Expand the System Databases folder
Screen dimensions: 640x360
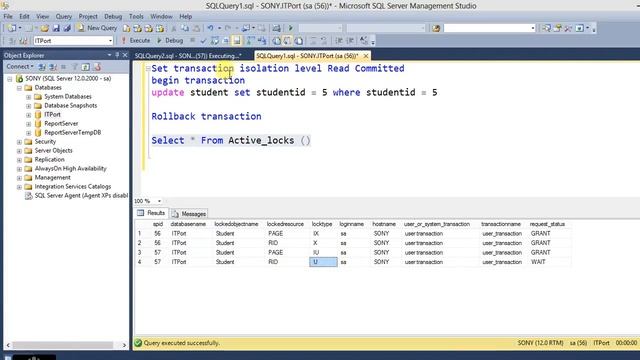tap(29, 97)
